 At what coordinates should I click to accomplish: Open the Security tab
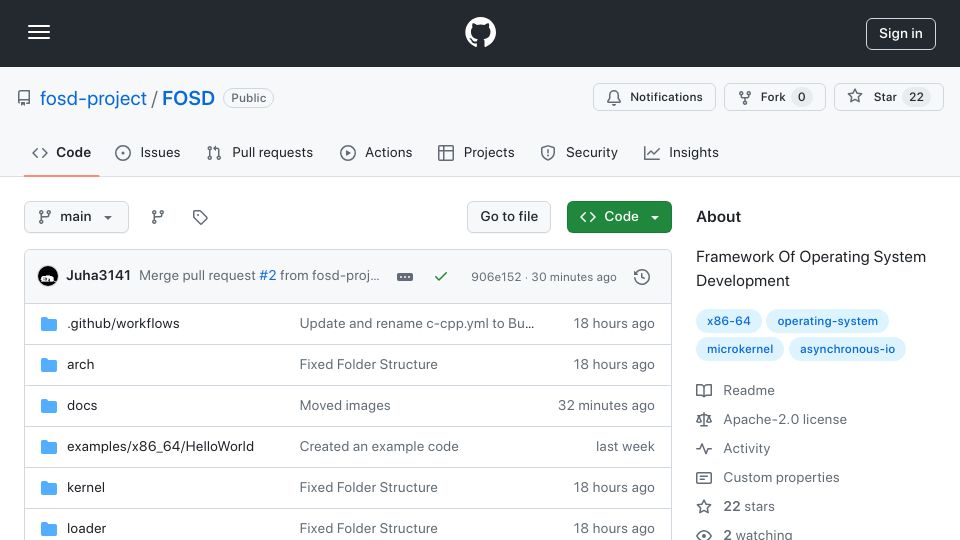pos(579,152)
